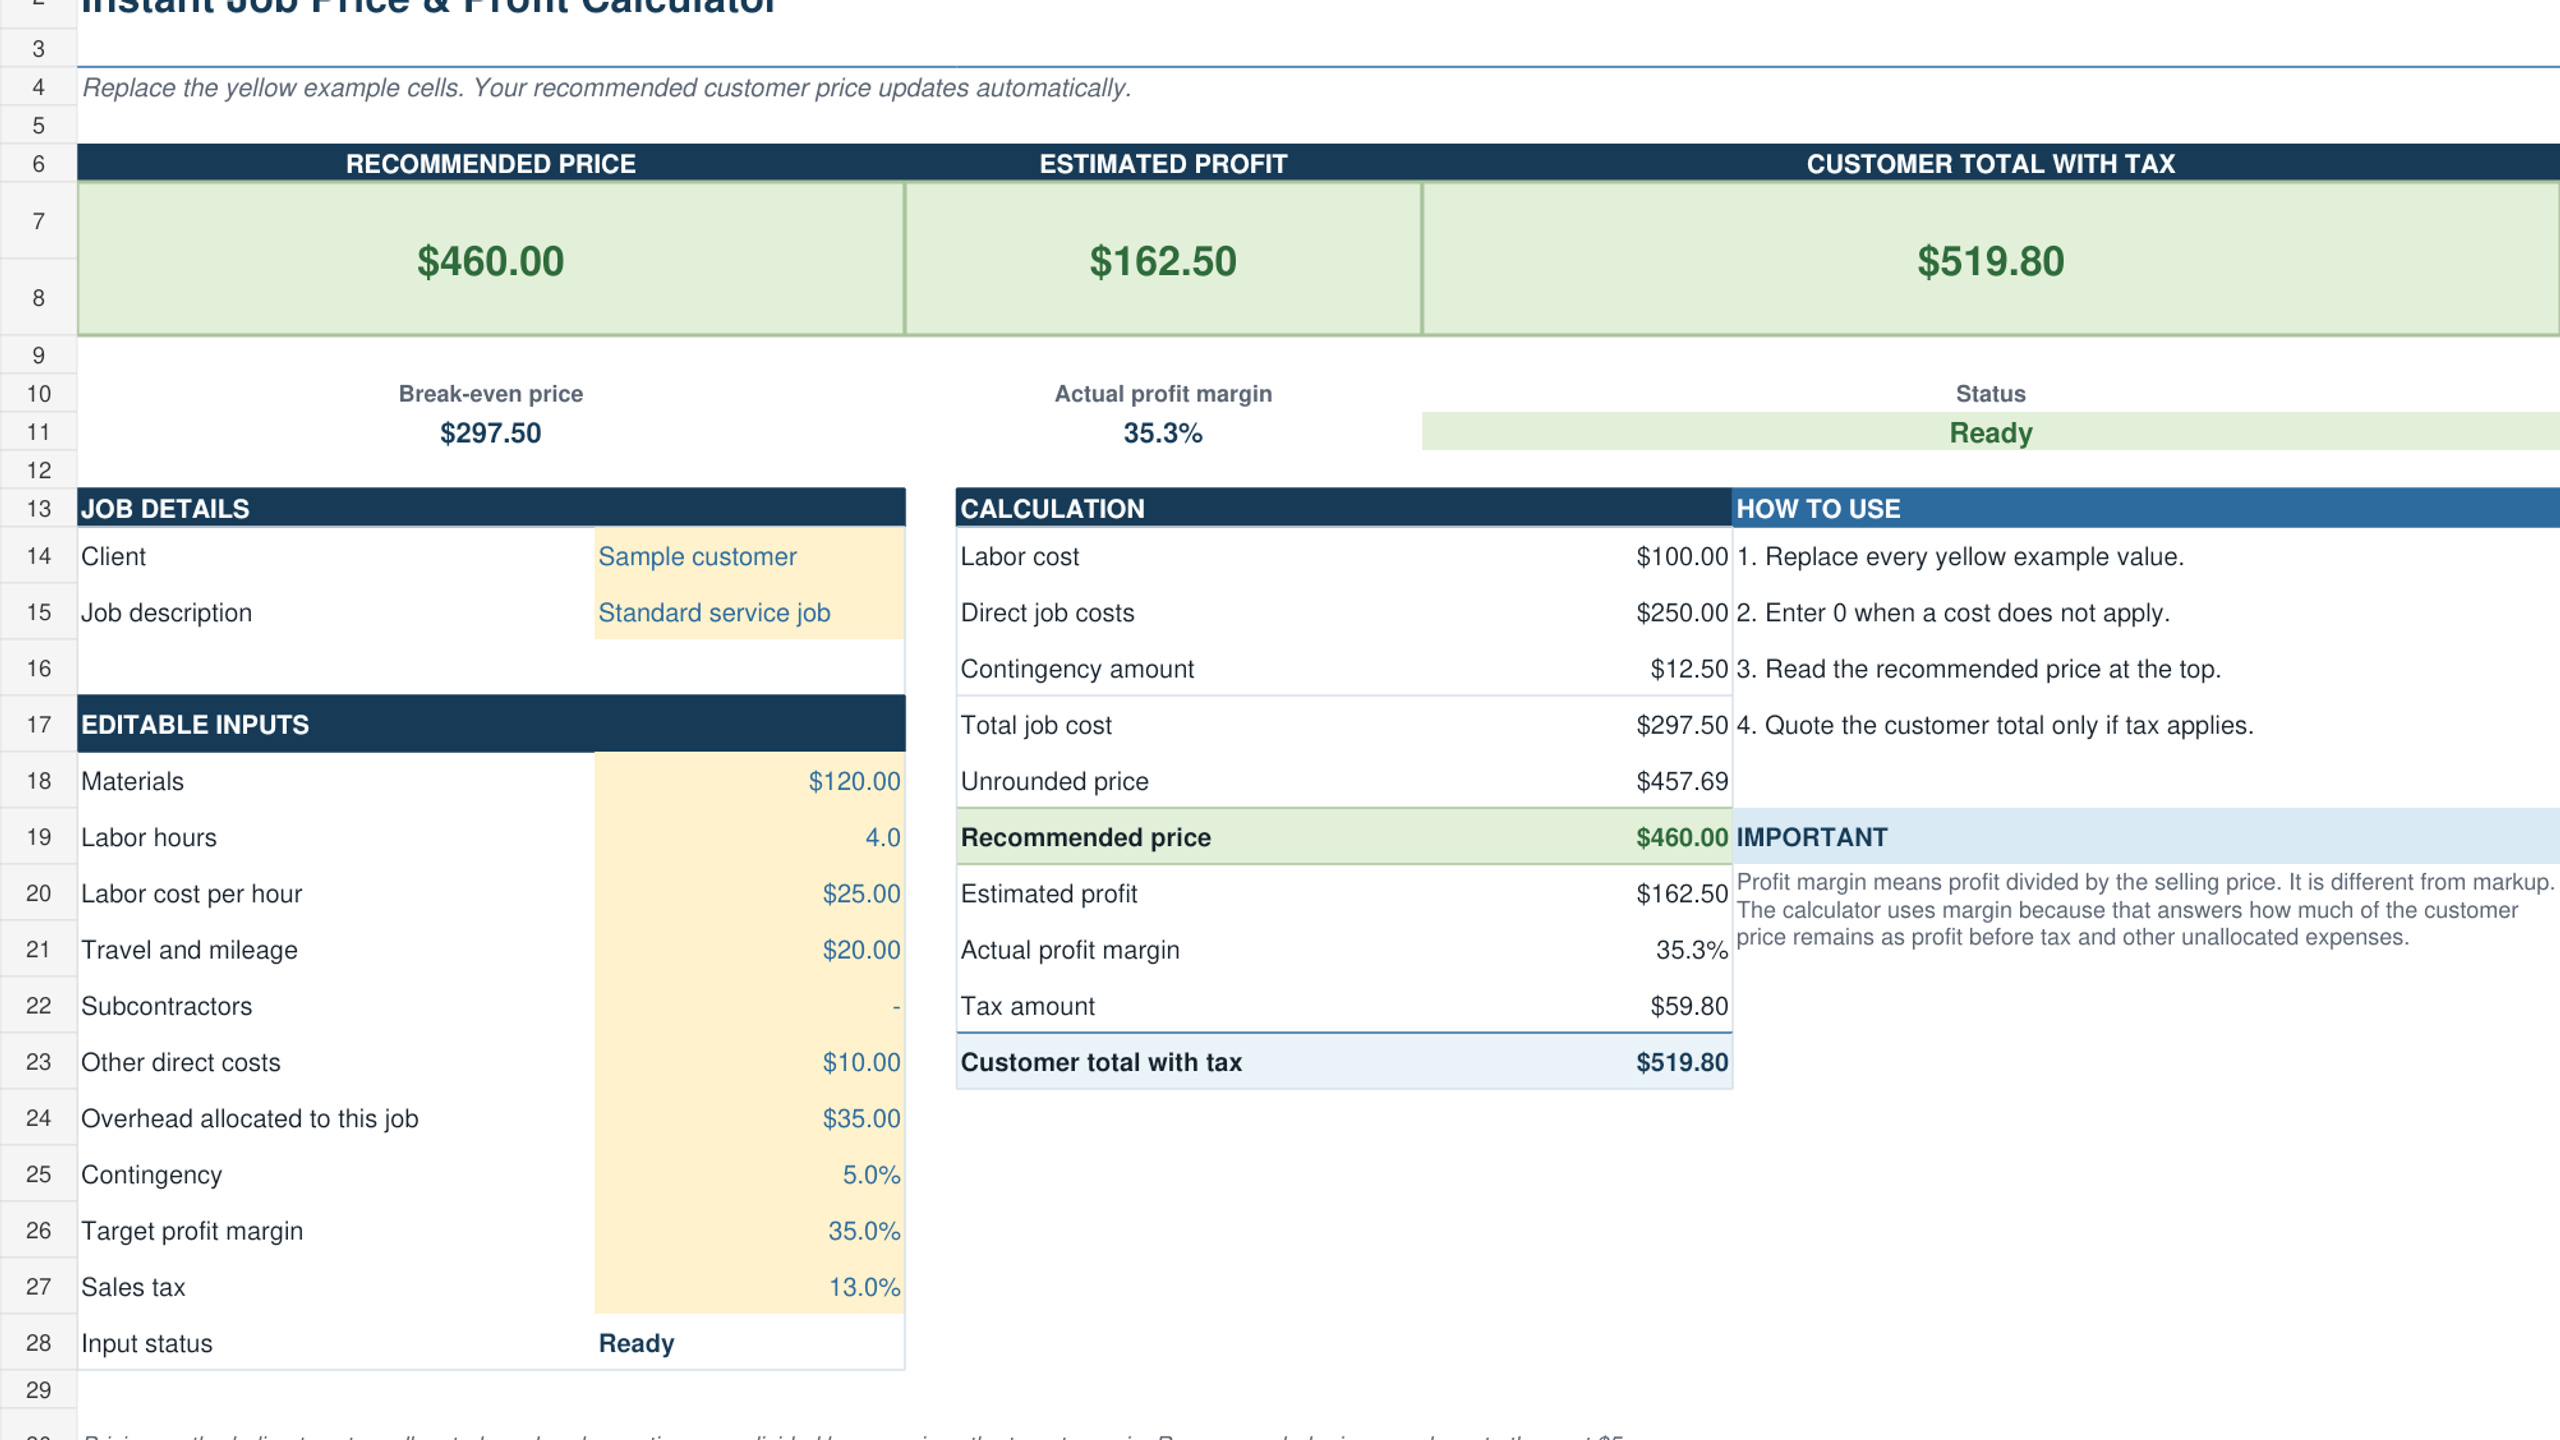
Task: Select the Contingency 5.0% cell
Action: pos(749,1174)
